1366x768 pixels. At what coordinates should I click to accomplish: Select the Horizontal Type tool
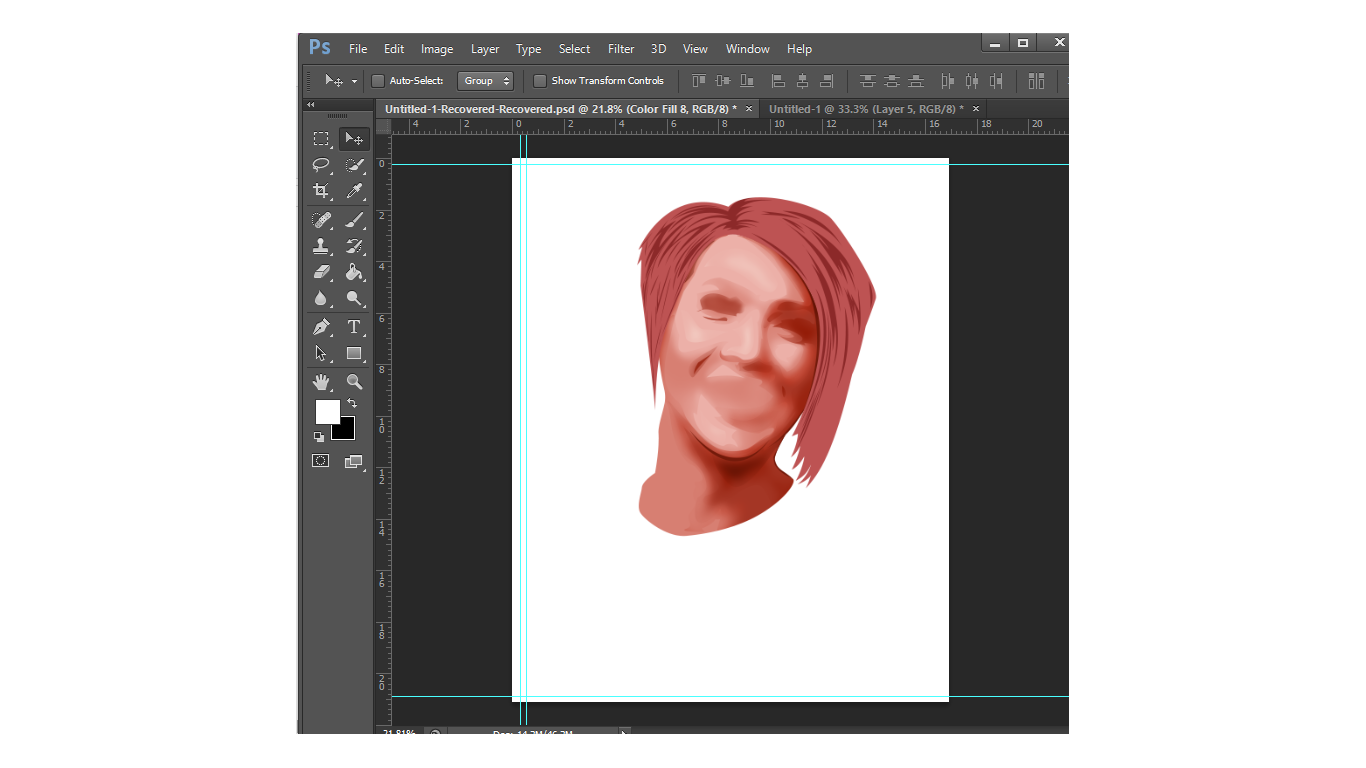tap(354, 327)
